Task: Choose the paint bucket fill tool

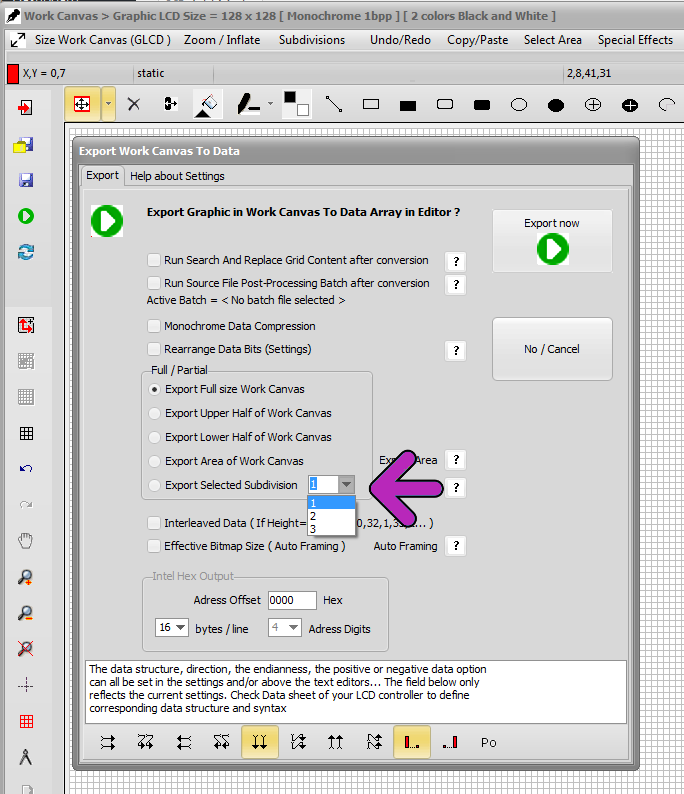Action: (x=208, y=104)
